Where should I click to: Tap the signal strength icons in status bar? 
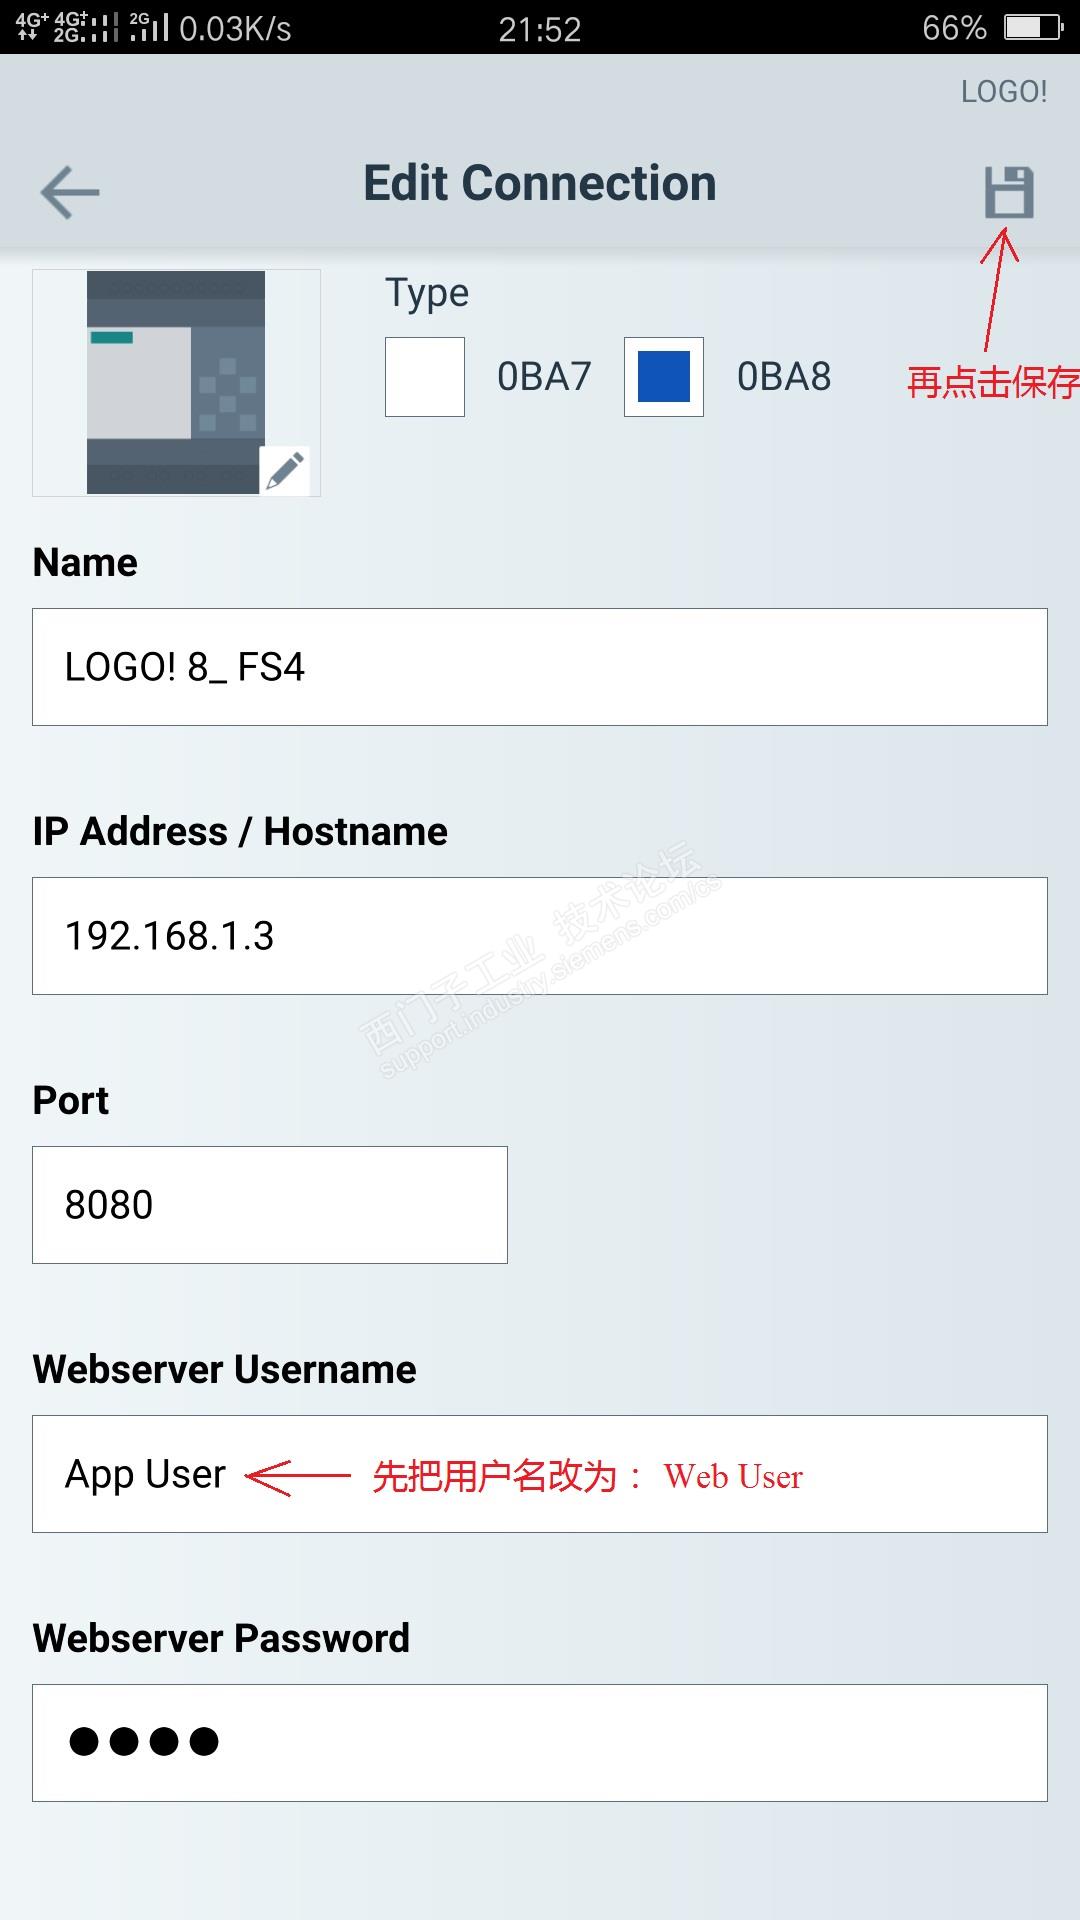point(92,27)
